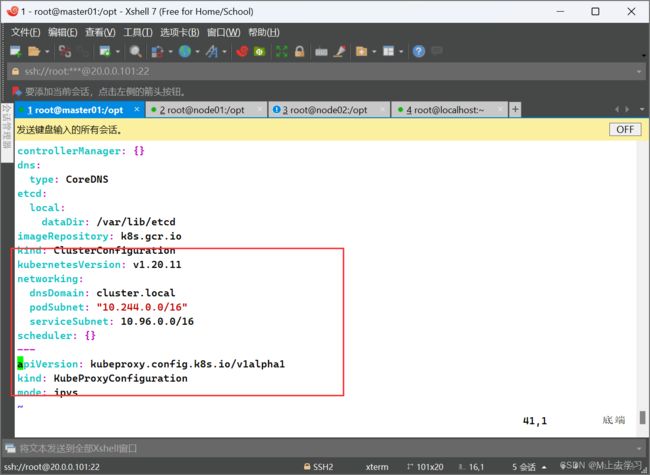Expand the Open Session dropdown arrow
This screenshot has width=650, height=475.
click(x=47, y=52)
